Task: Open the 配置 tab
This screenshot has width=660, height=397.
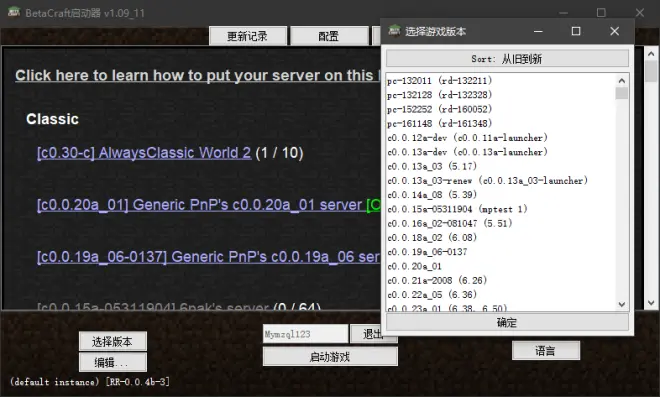Action: pyautogui.click(x=329, y=36)
